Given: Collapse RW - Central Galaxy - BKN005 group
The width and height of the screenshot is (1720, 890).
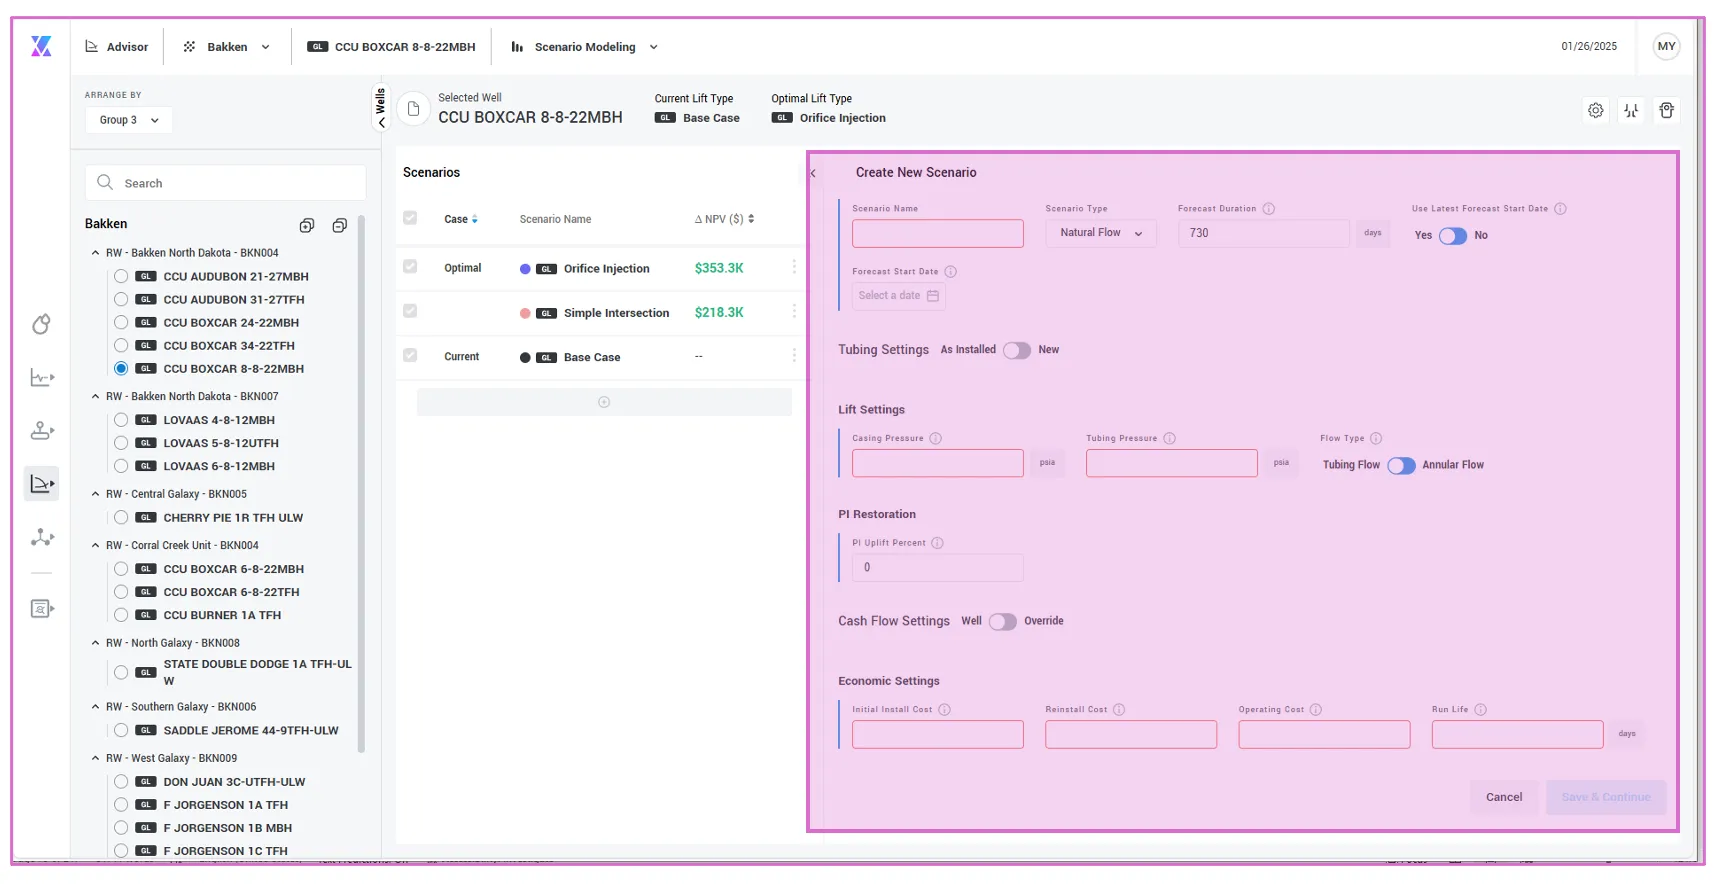Looking at the screenshot, I should (96, 494).
